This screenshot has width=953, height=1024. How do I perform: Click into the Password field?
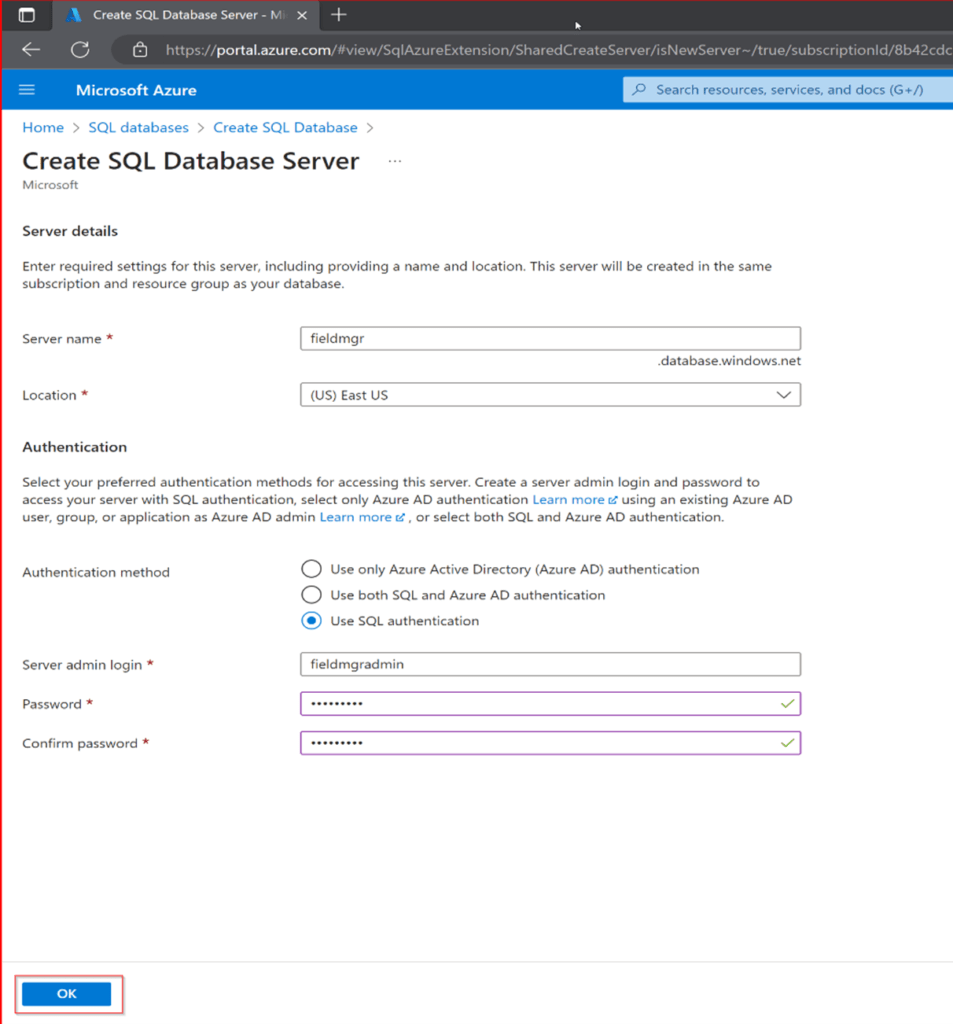point(550,704)
